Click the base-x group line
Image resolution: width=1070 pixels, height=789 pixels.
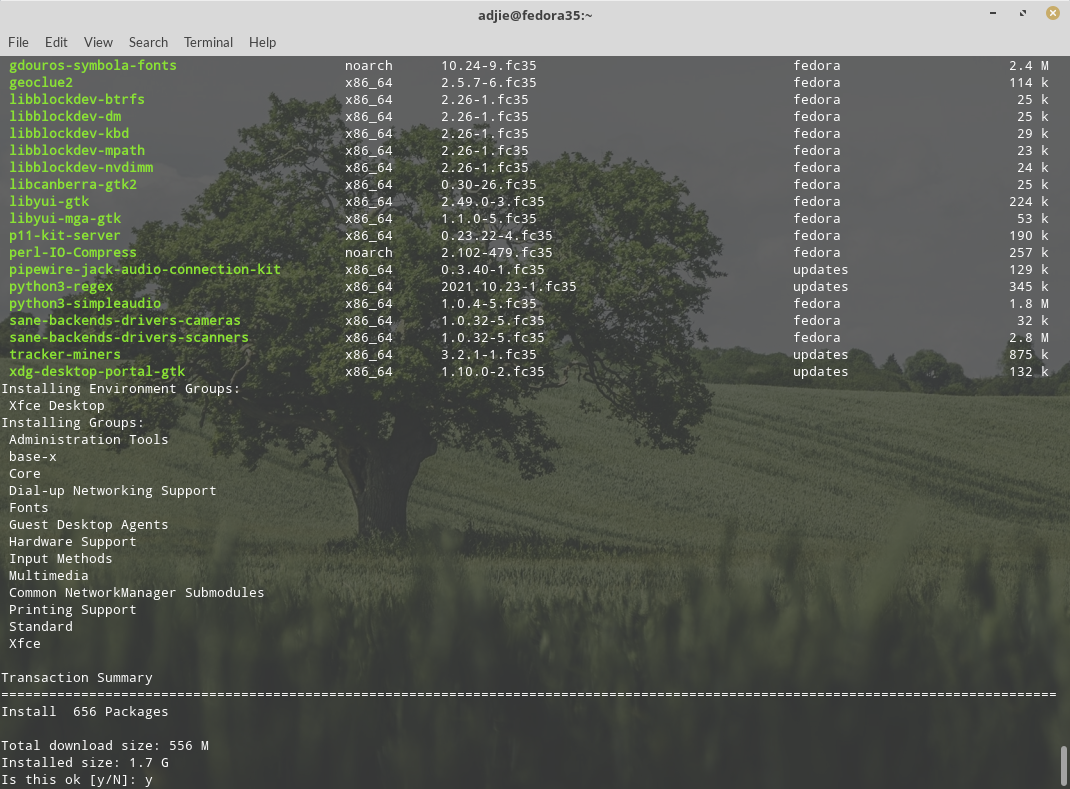tap(33, 457)
